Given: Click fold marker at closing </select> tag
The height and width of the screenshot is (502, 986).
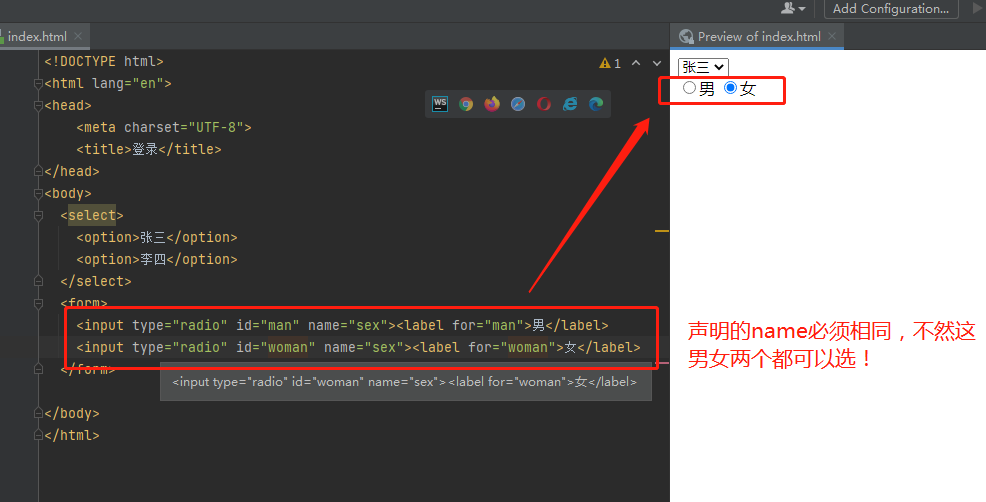Looking at the screenshot, I should coord(38,281).
